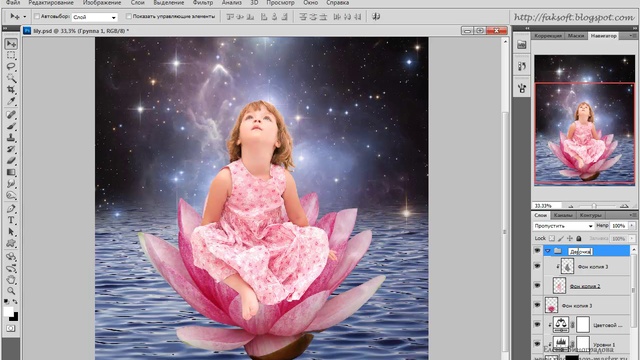Select the Brush tool

coord(11,126)
